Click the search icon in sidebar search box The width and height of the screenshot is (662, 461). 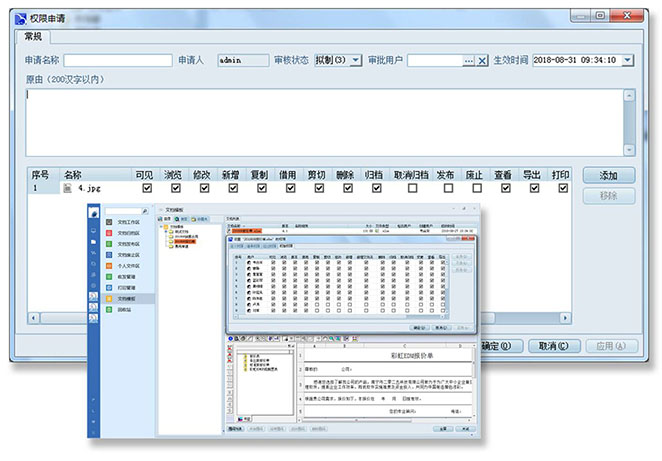(145, 211)
